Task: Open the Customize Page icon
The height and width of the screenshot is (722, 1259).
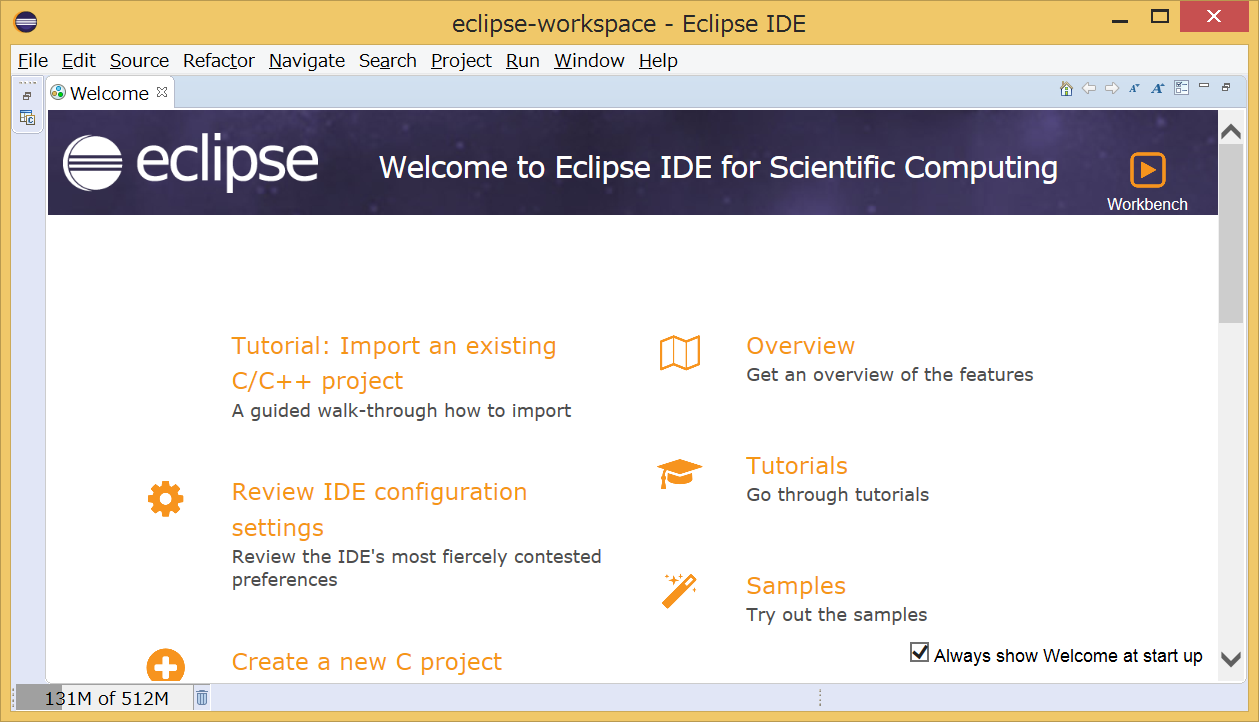Action: (1181, 88)
